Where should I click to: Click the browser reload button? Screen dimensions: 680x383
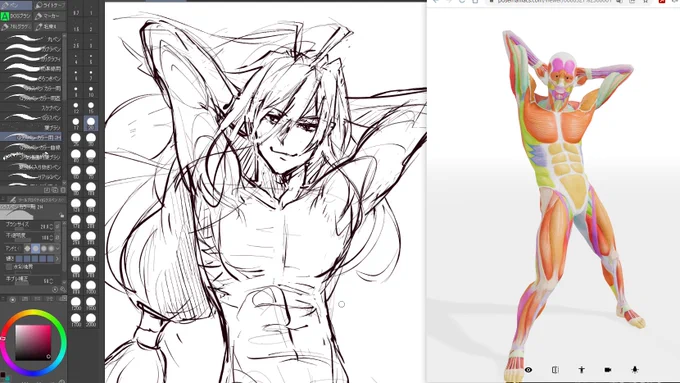click(x=462, y=2)
